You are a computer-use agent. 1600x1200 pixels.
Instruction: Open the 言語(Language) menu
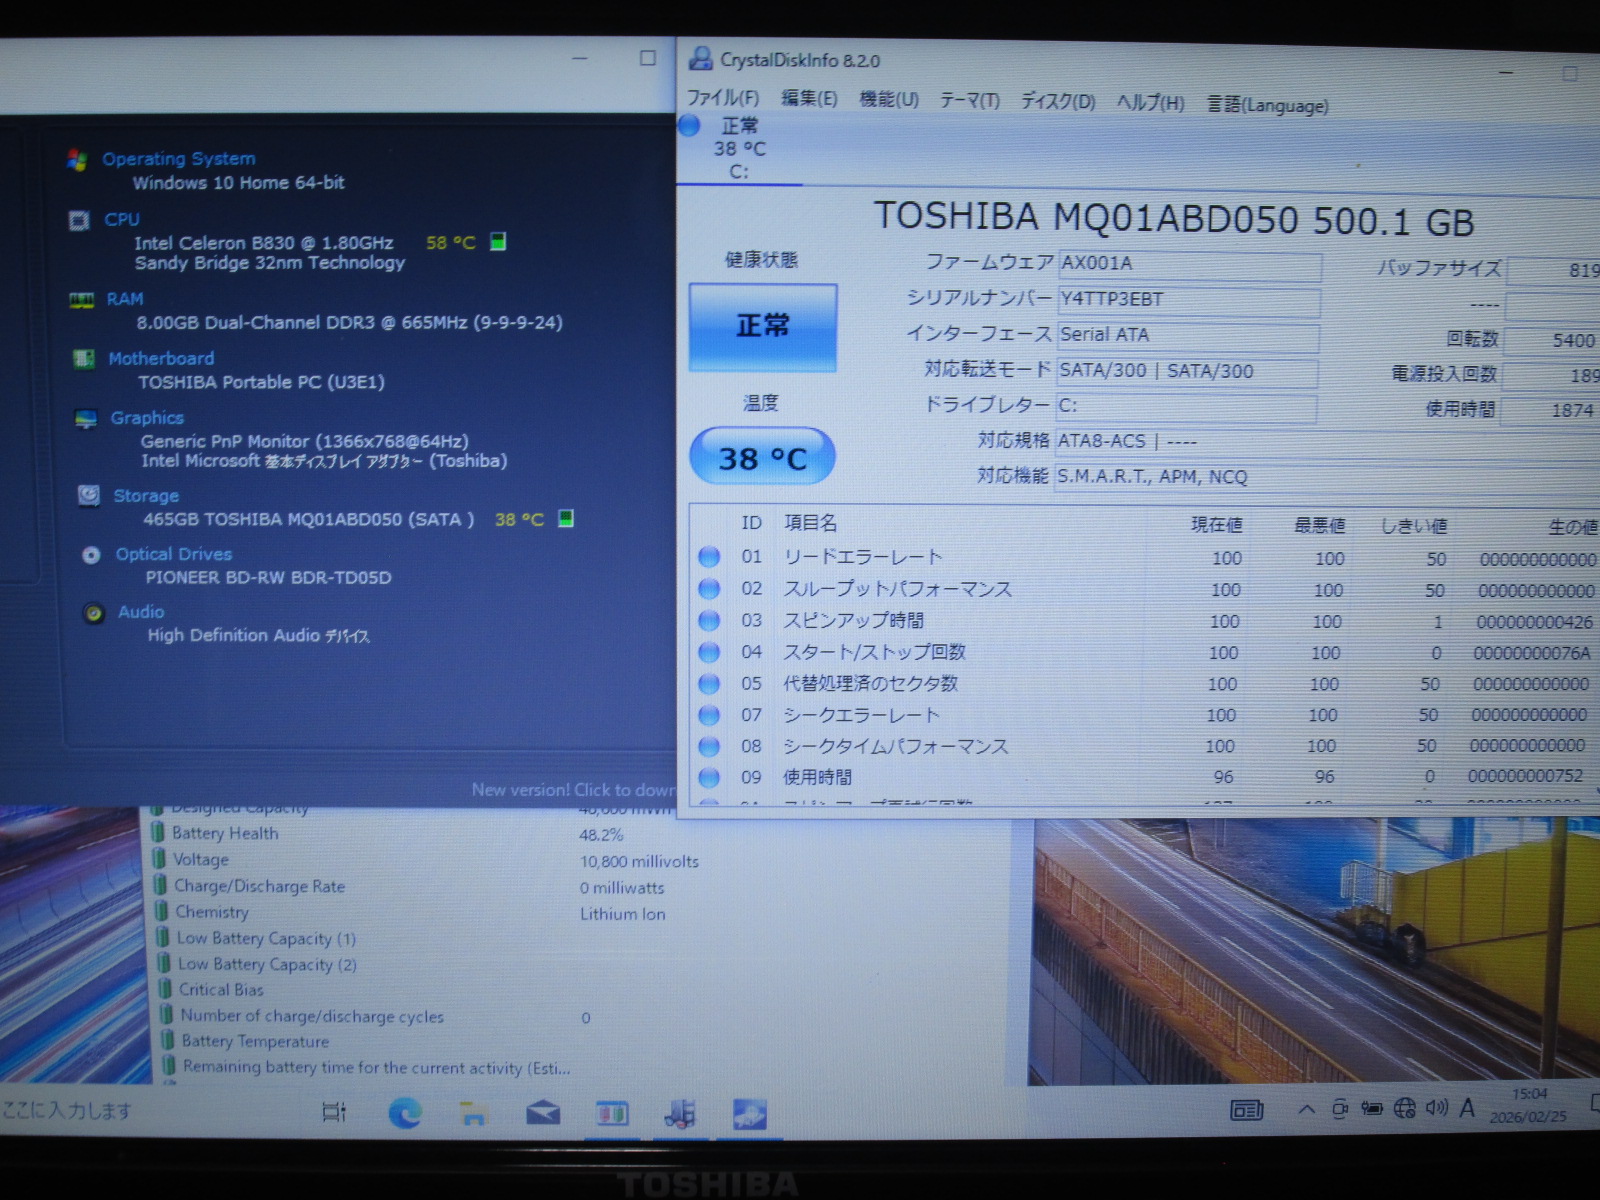coord(1267,105)
